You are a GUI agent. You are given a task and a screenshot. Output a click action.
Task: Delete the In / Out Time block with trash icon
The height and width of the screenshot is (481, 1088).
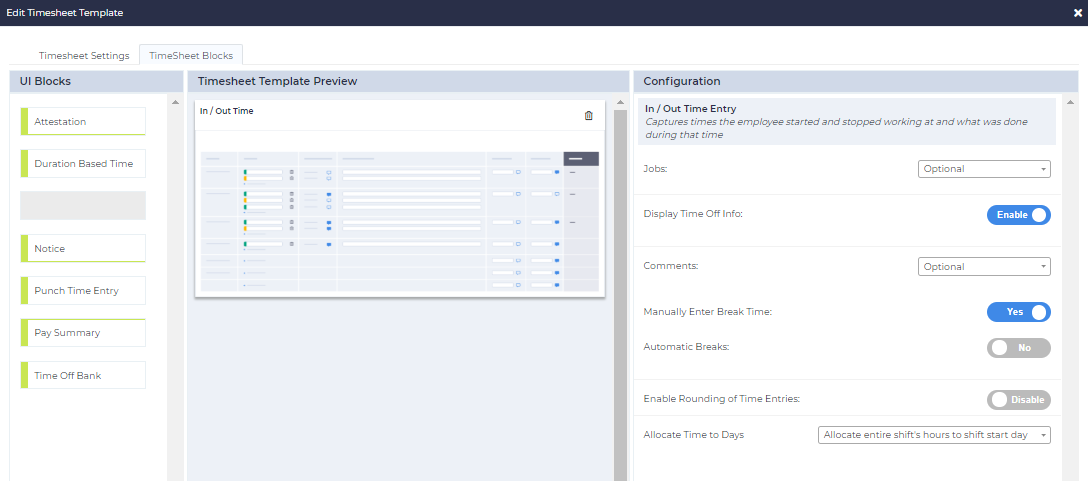pos(588,116)
